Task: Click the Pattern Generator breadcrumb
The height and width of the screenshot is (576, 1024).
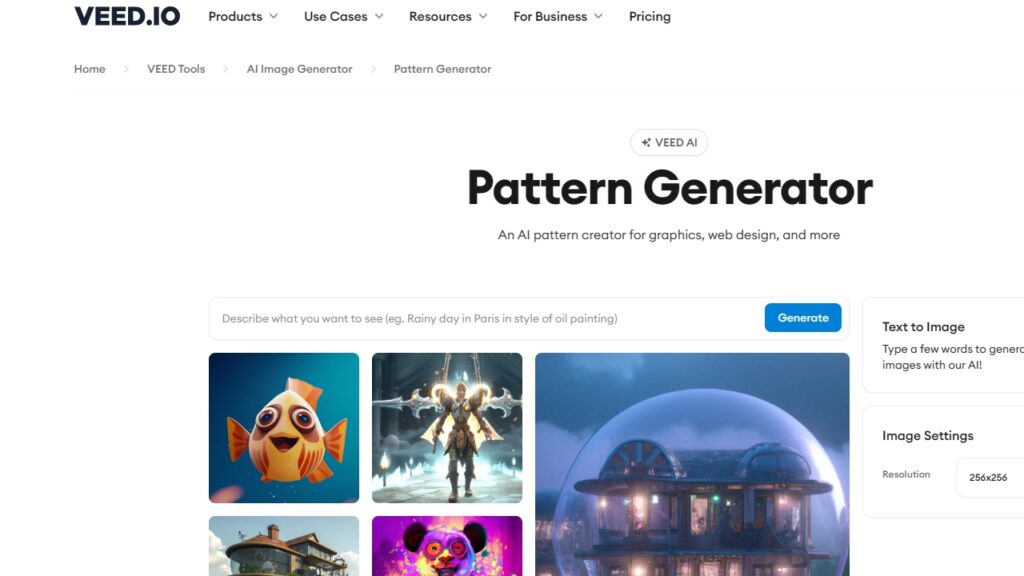Action: 442,69
